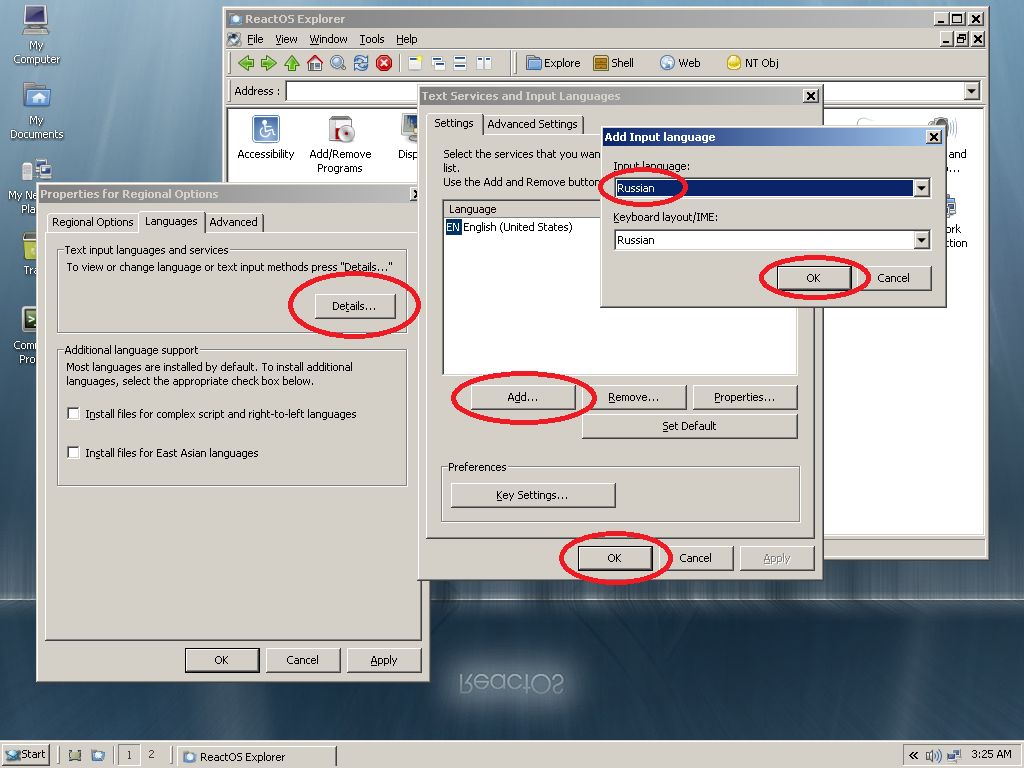Screen dimensions: 1024x768
Task: Click the Cascade windows icon in toolbar
Action: [x=438, y=63]
